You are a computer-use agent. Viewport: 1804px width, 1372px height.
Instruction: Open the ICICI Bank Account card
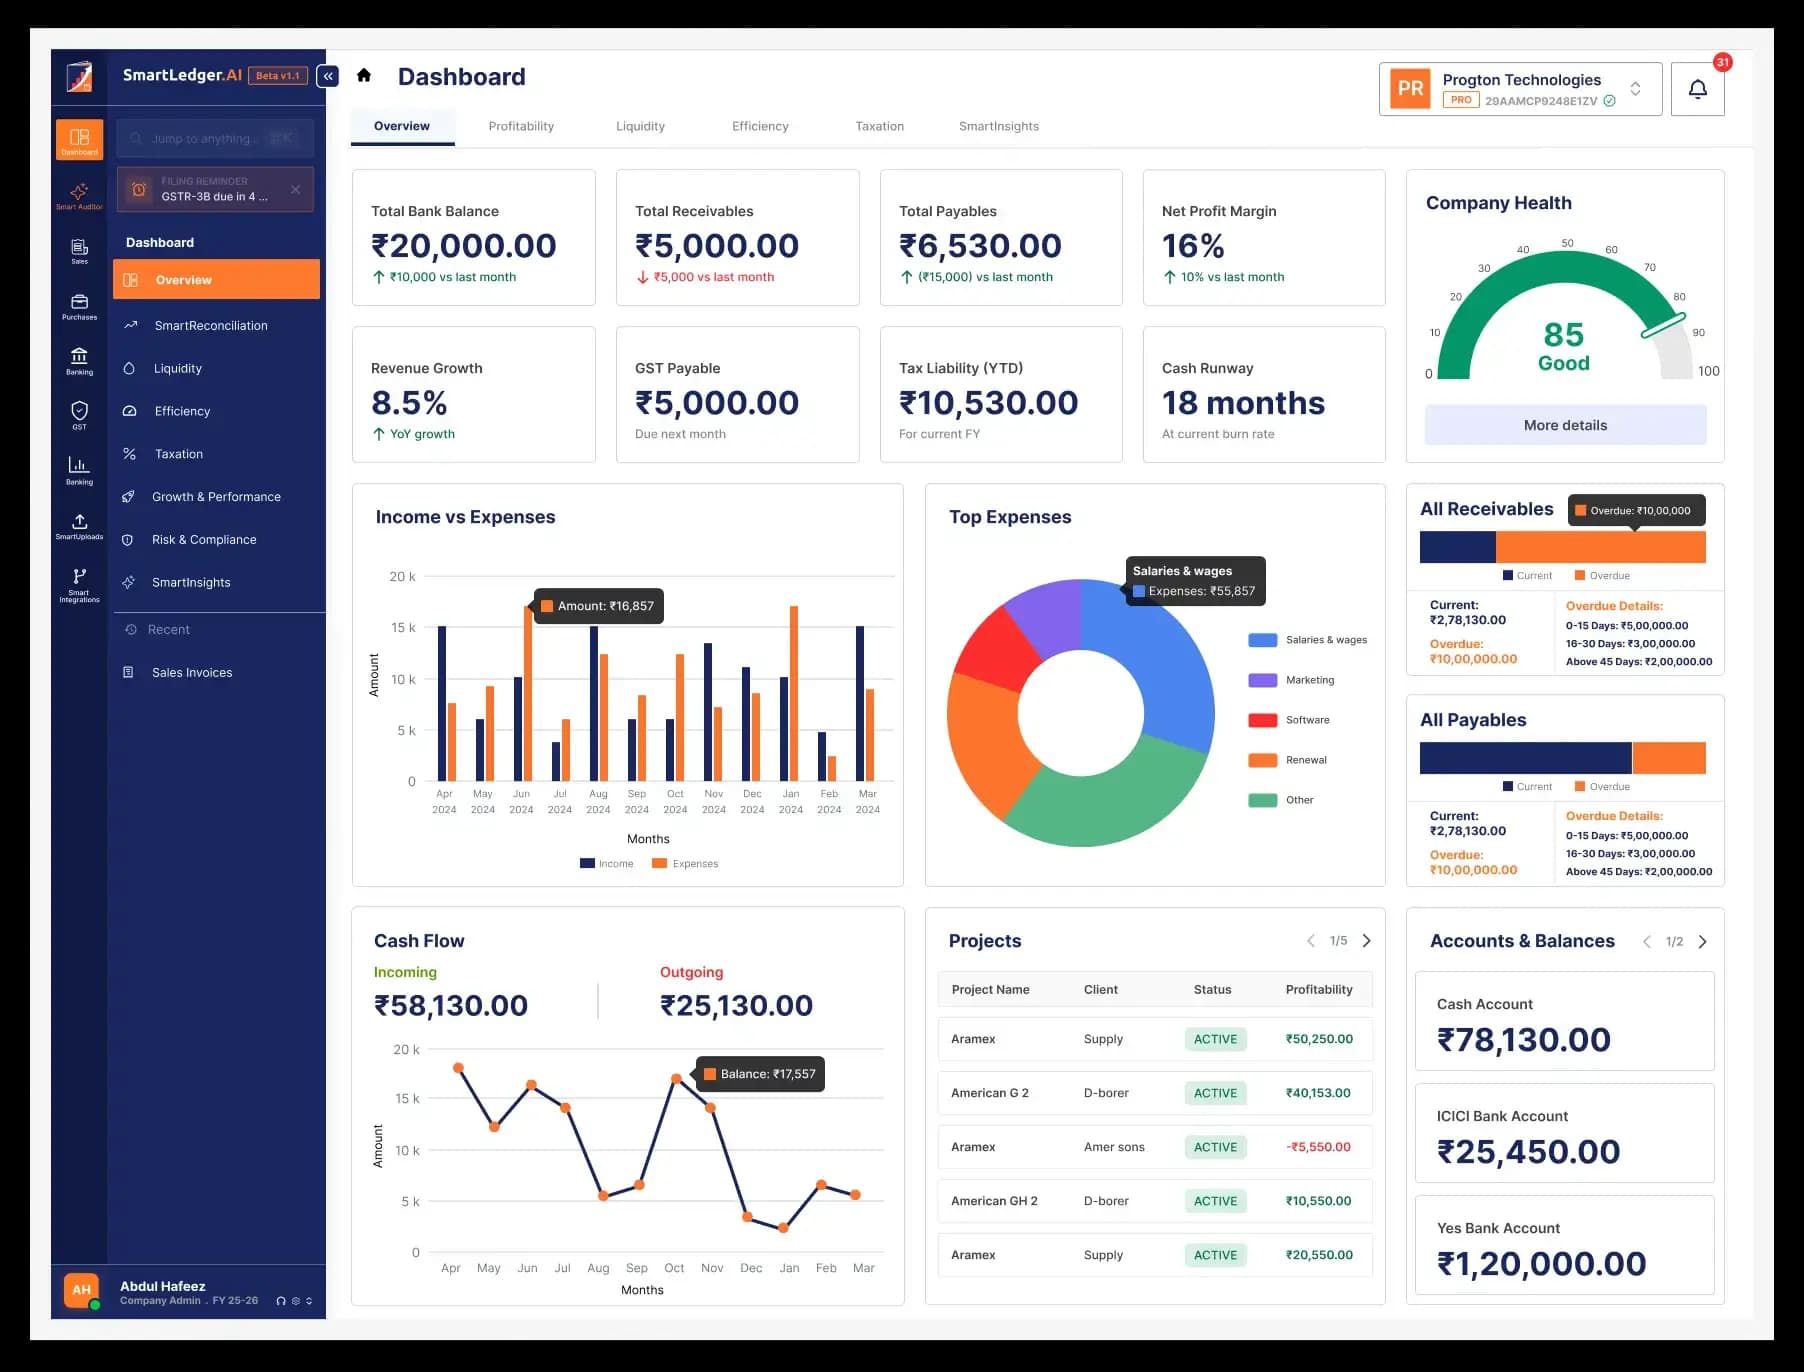tap(1564, 1134)
